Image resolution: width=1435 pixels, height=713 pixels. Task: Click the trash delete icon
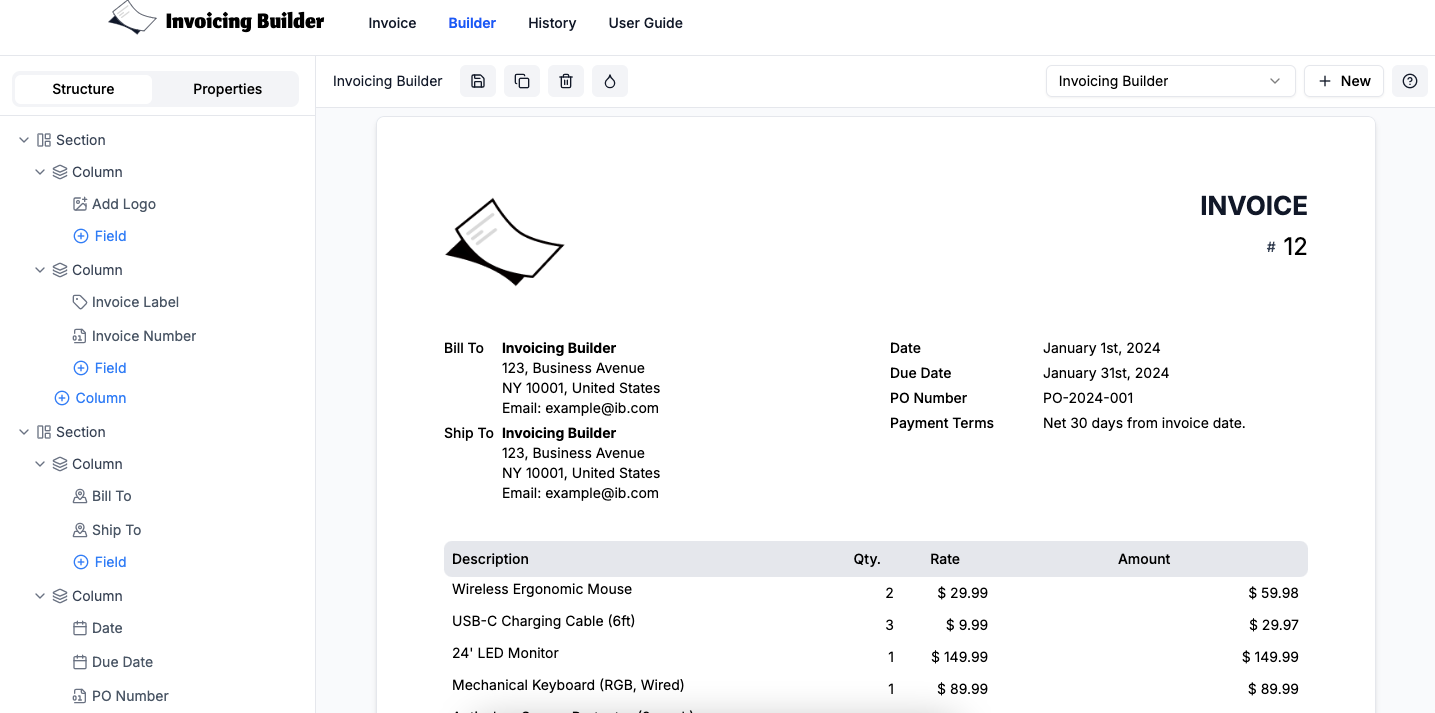(566, 81)
